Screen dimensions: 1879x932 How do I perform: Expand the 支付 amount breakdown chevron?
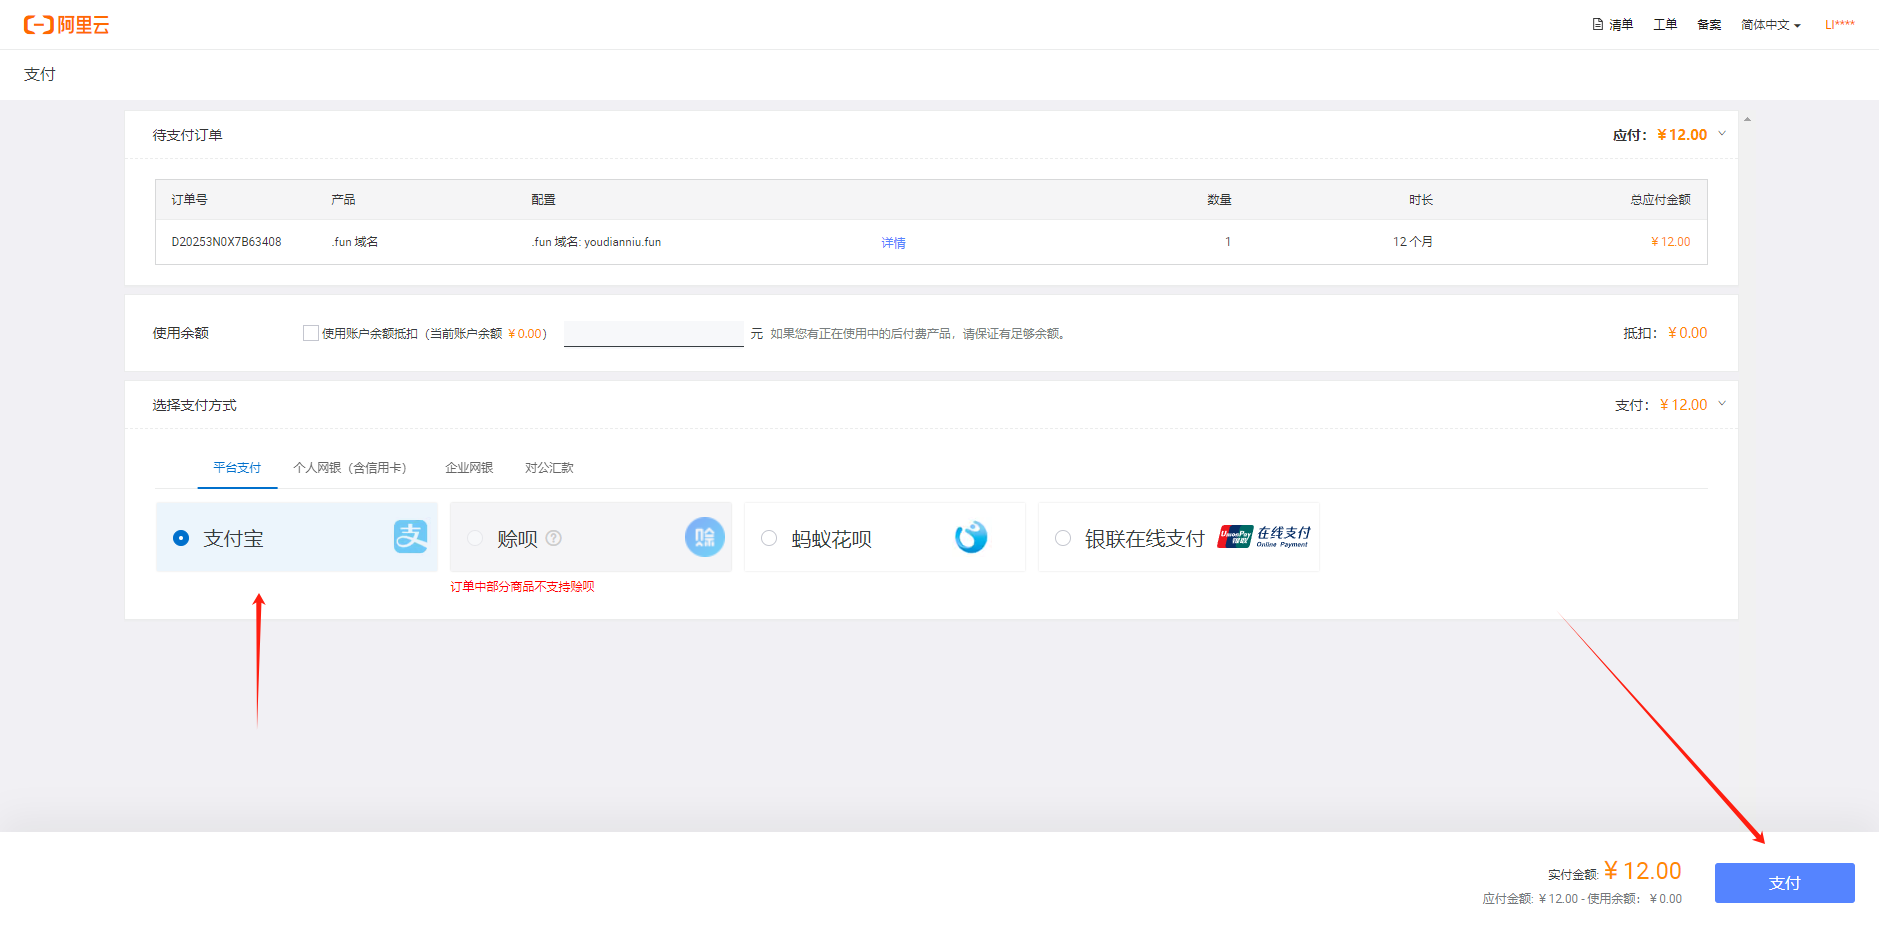[x=1721, y=404]
